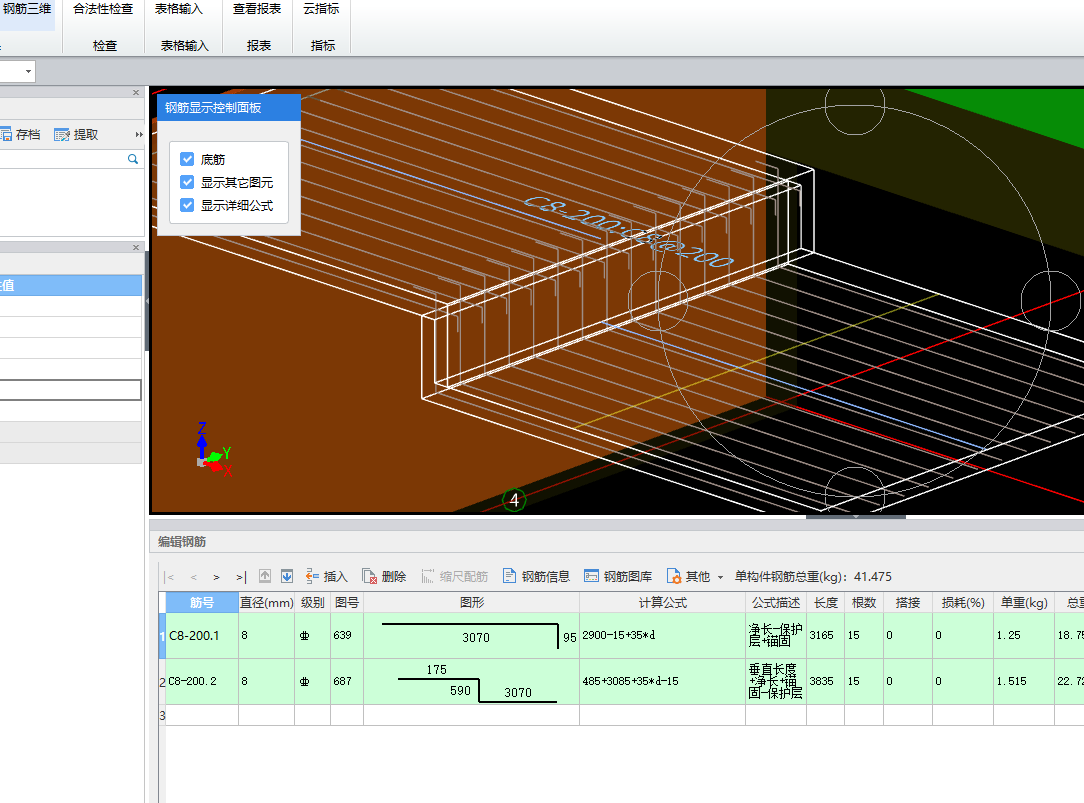Go to first rebar record

coord(170,577)
